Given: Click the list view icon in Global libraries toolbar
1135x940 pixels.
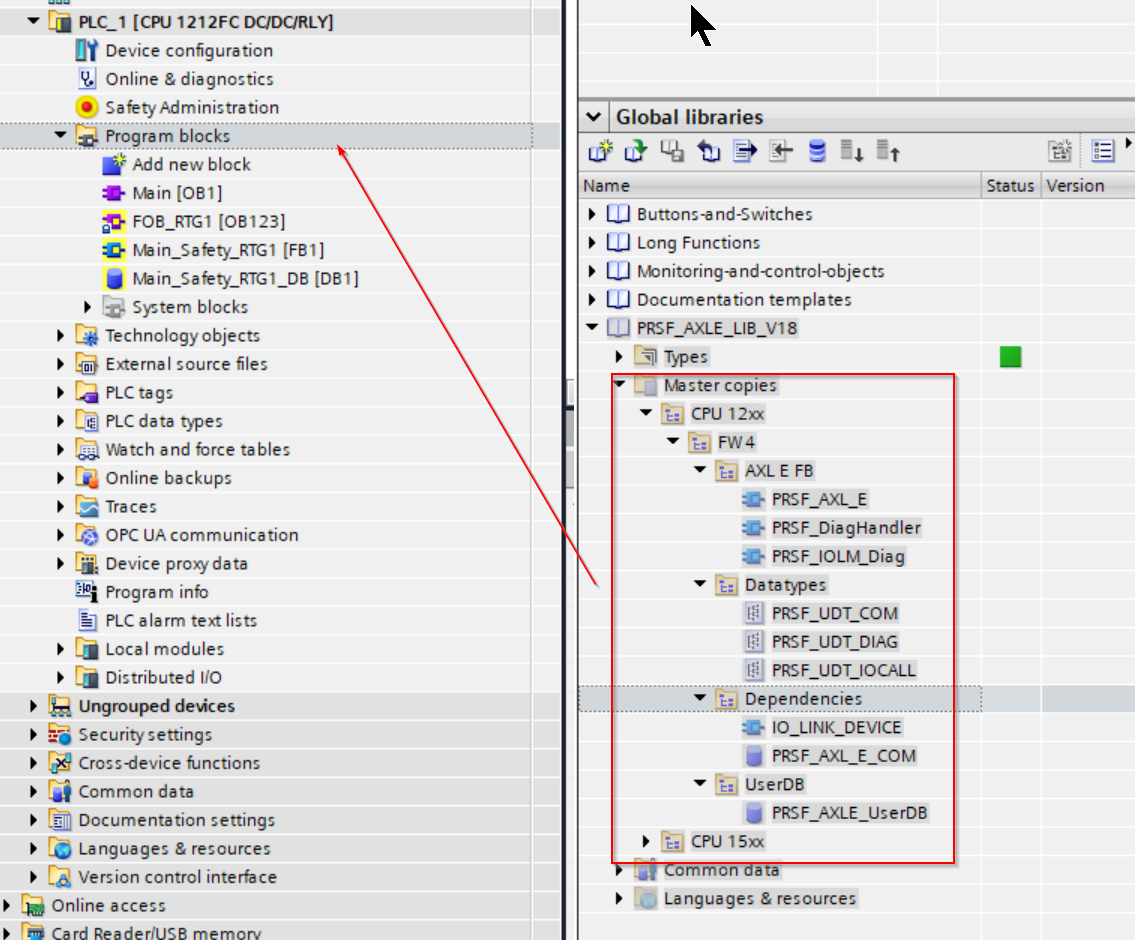Looking at the screenshot, I should (1102, 151).
